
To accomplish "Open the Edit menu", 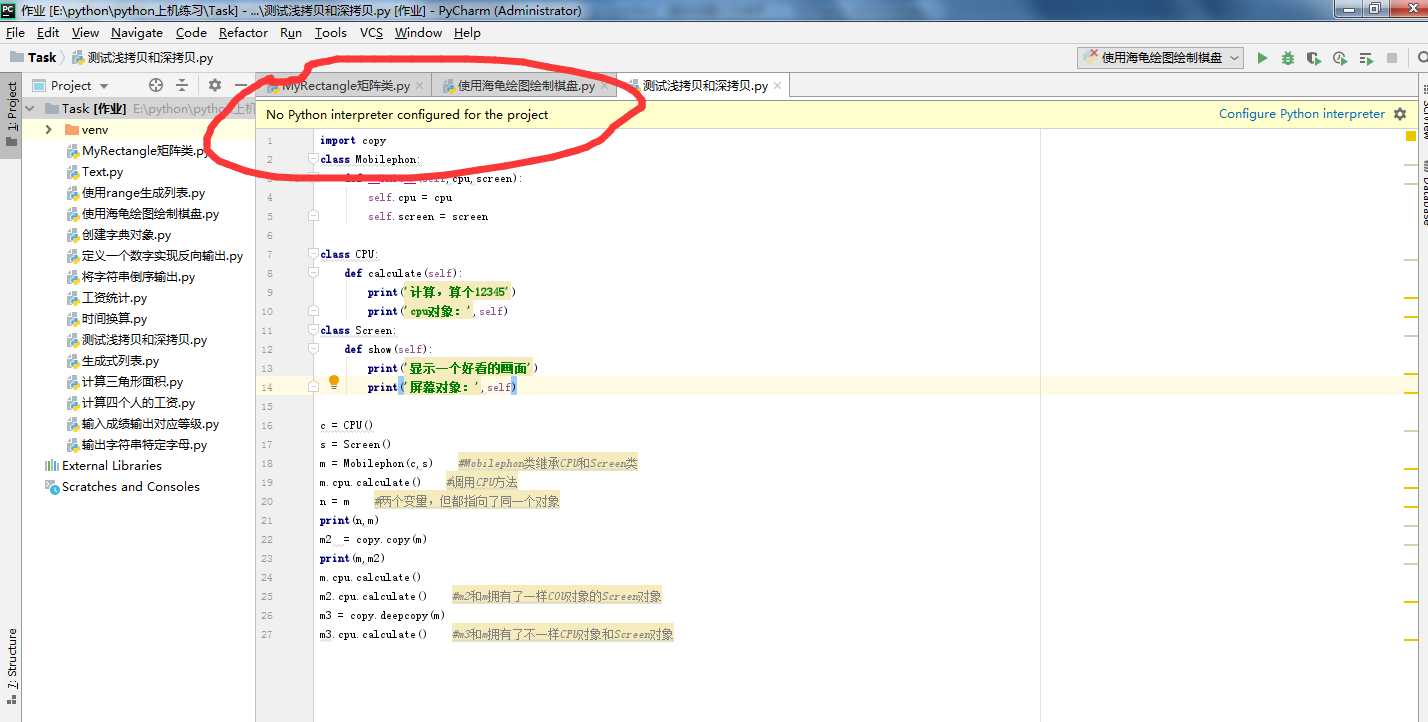I will click(x=48, y=32).
